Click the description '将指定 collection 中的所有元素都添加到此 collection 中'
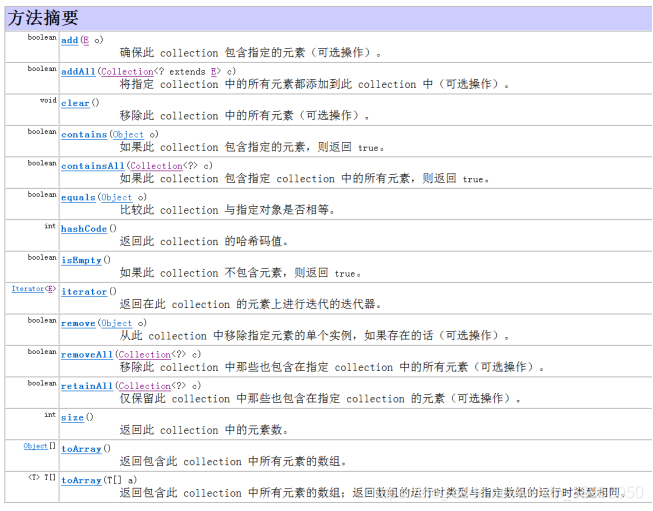This screenshot has height=511, width=653. pyautogui.click(x=277, y=84)
